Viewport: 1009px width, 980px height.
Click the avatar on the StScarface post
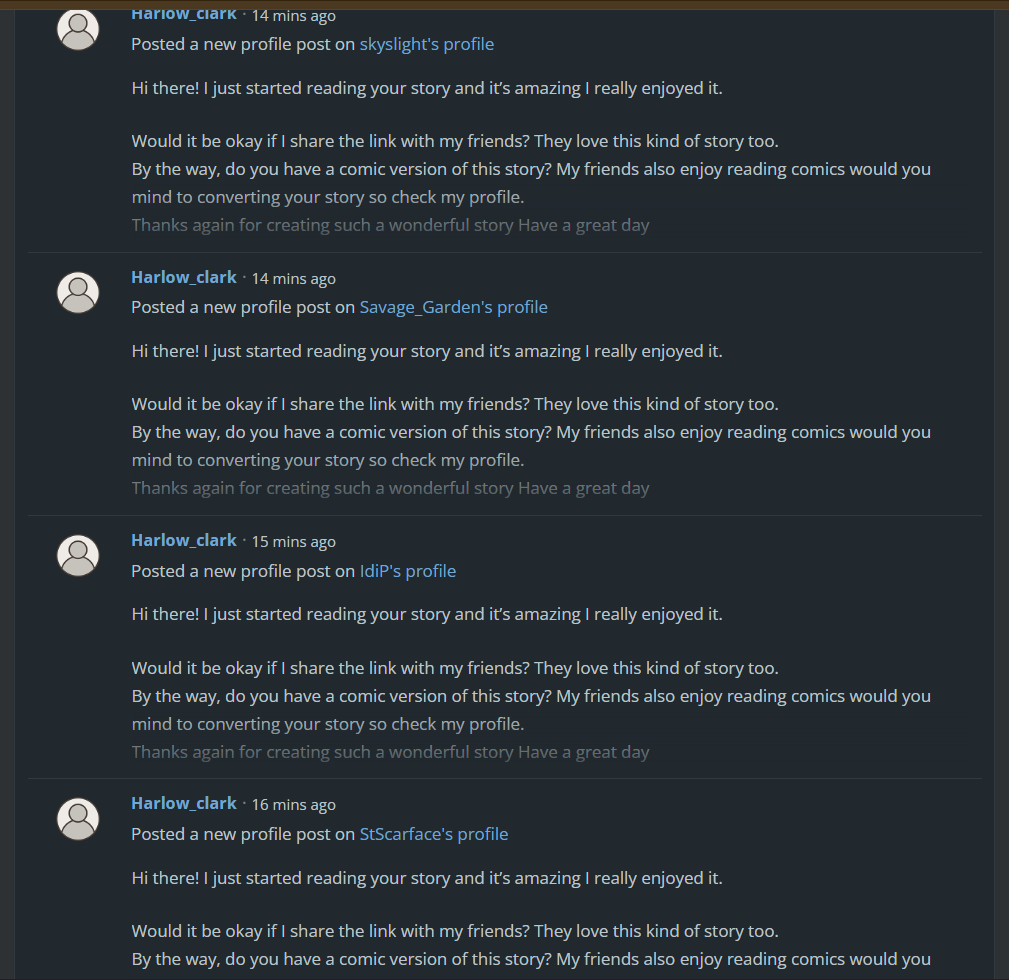(x=77, y=818)
